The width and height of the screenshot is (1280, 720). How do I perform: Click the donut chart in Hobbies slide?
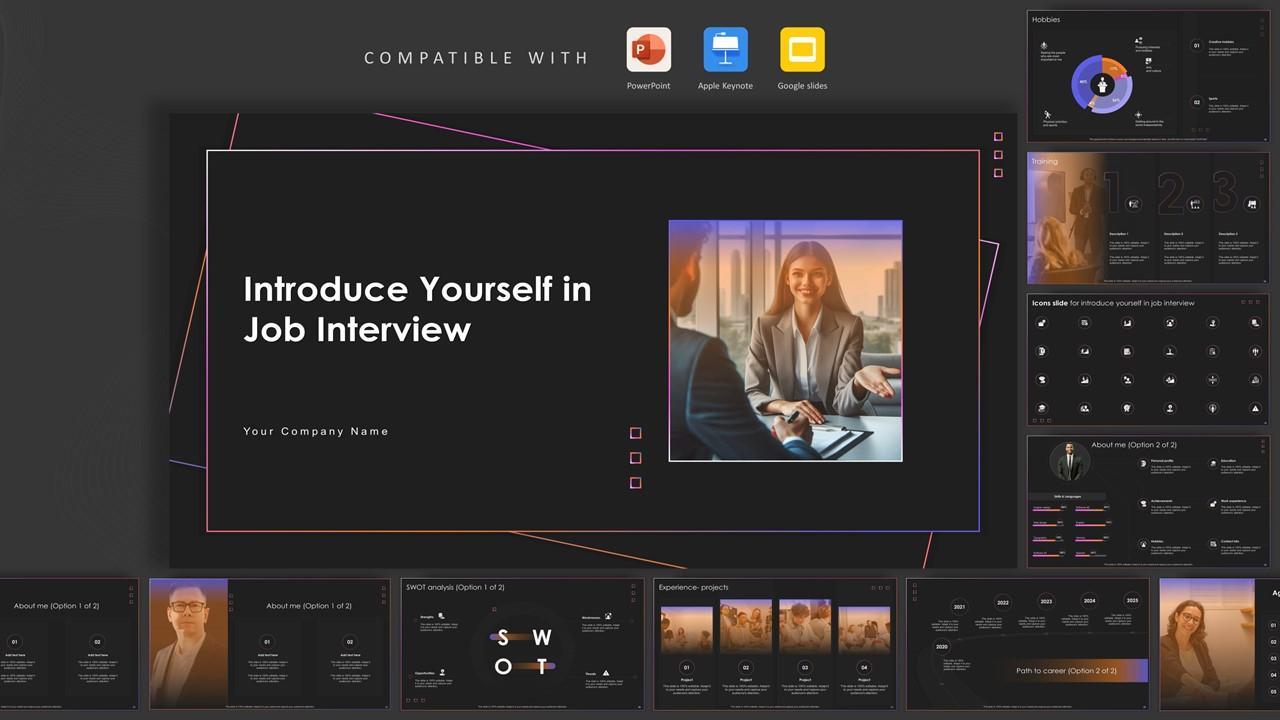click(1102, 85)
